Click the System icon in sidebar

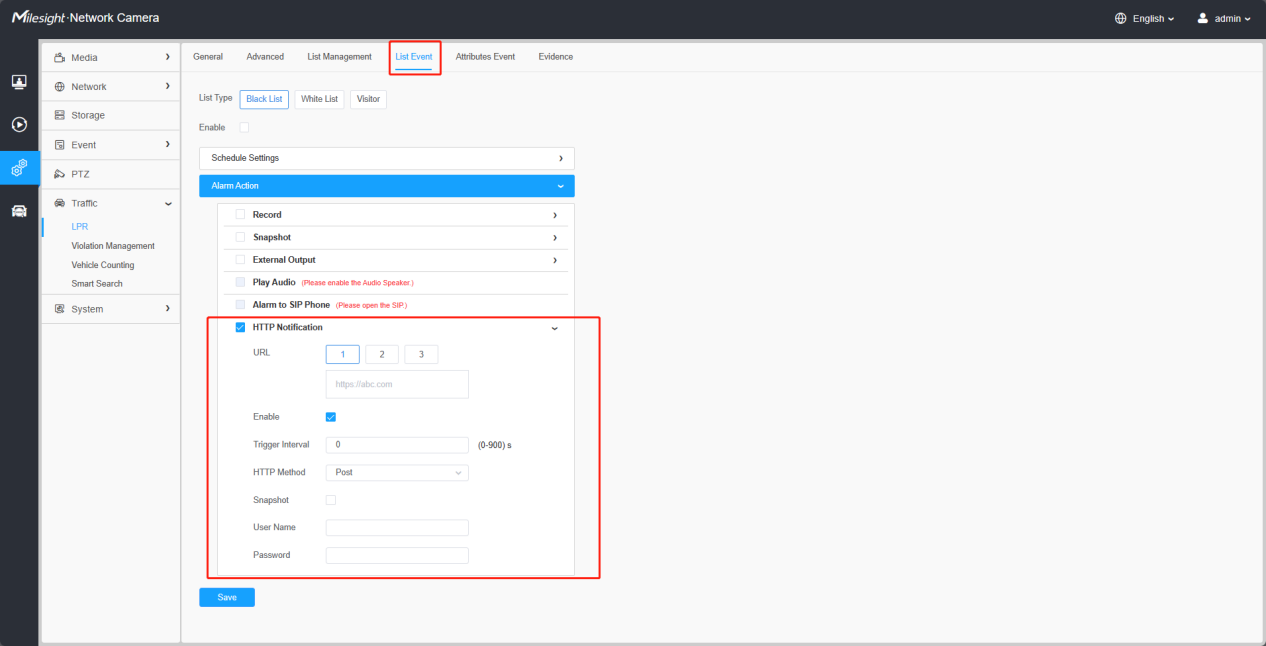(x=60, y=309)
